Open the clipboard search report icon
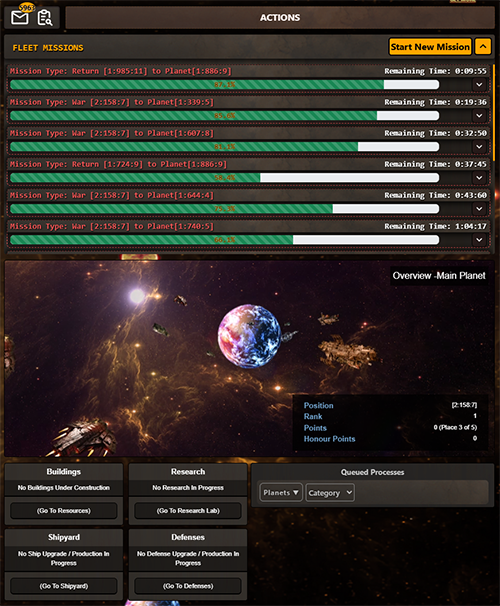Screen dimensions: 500x606 45,18
